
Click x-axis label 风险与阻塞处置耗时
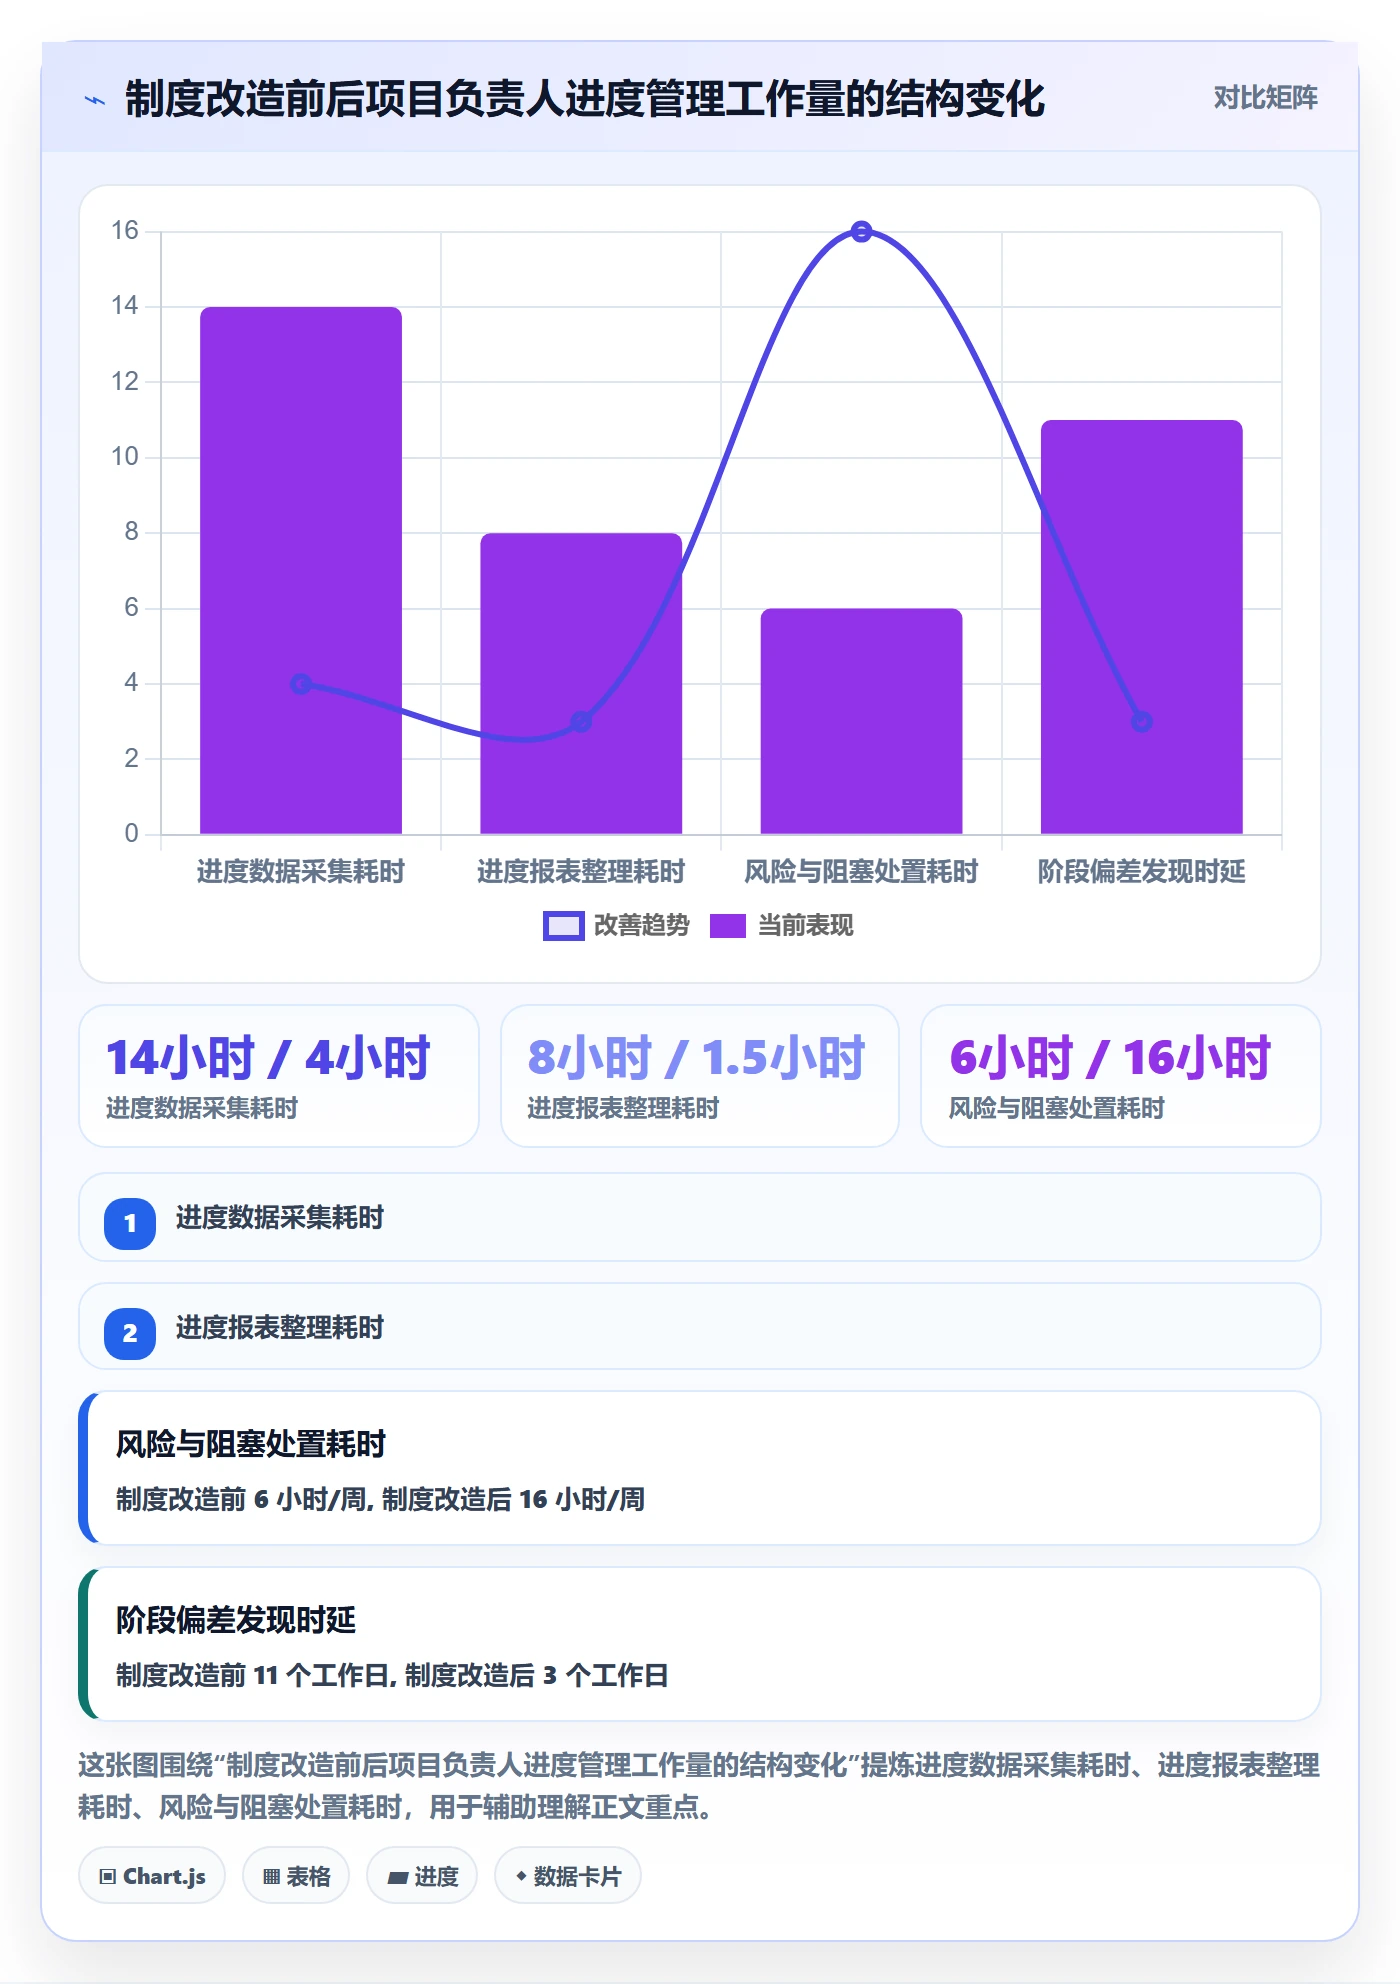pyautogui.click(x=861, y=872)
